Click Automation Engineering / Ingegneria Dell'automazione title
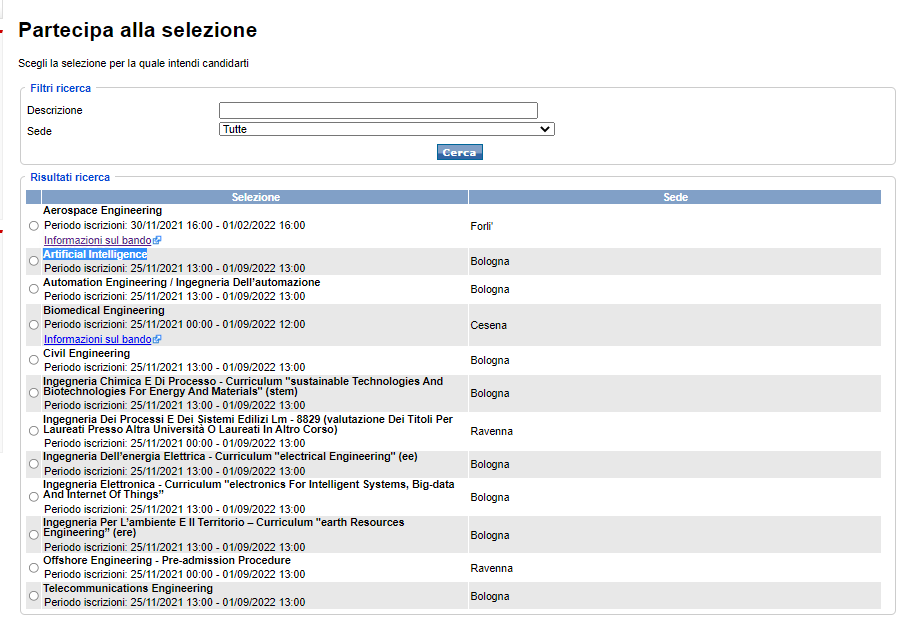Screen dimensions: 908x617 (181, 282)
